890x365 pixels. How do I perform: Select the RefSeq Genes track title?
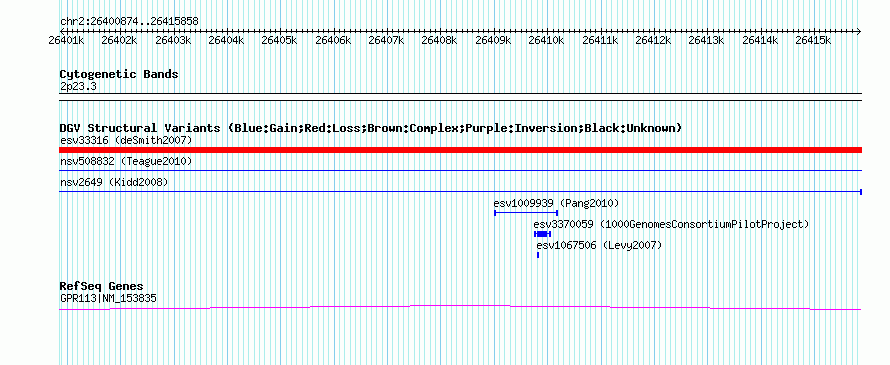pyautogui.click(x=102, y=286)
